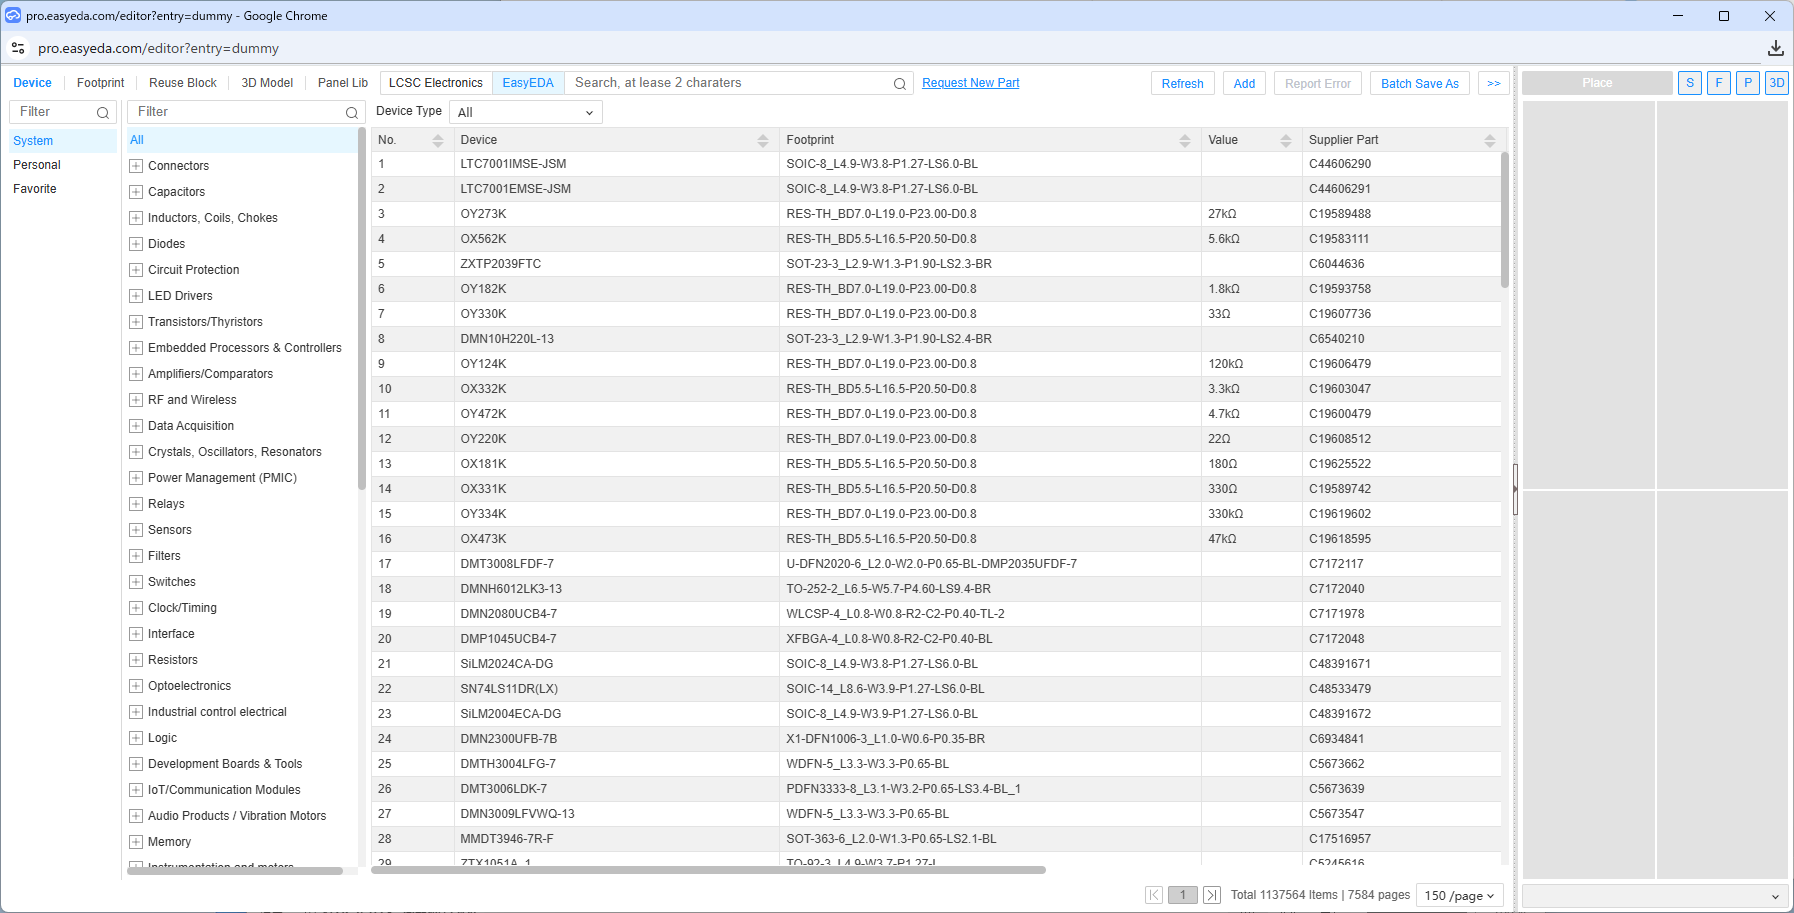Click the Chrome download icon in the address bar

click(x=1775, y=48)
